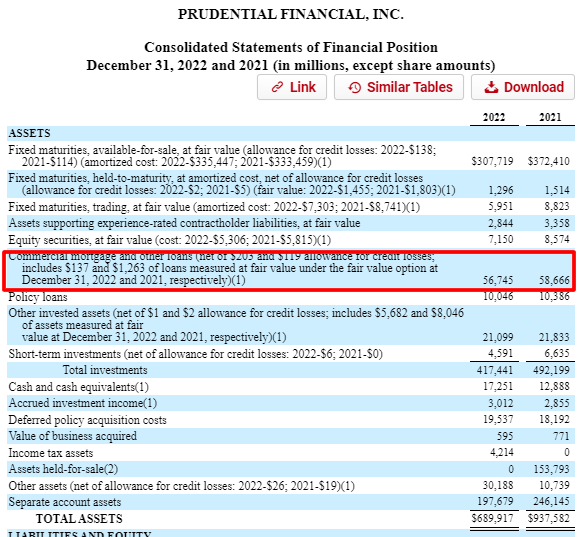Viewport: 580px width, 537px height.
Task: Click the 771 business acquired value
Action: pos(562,436)
